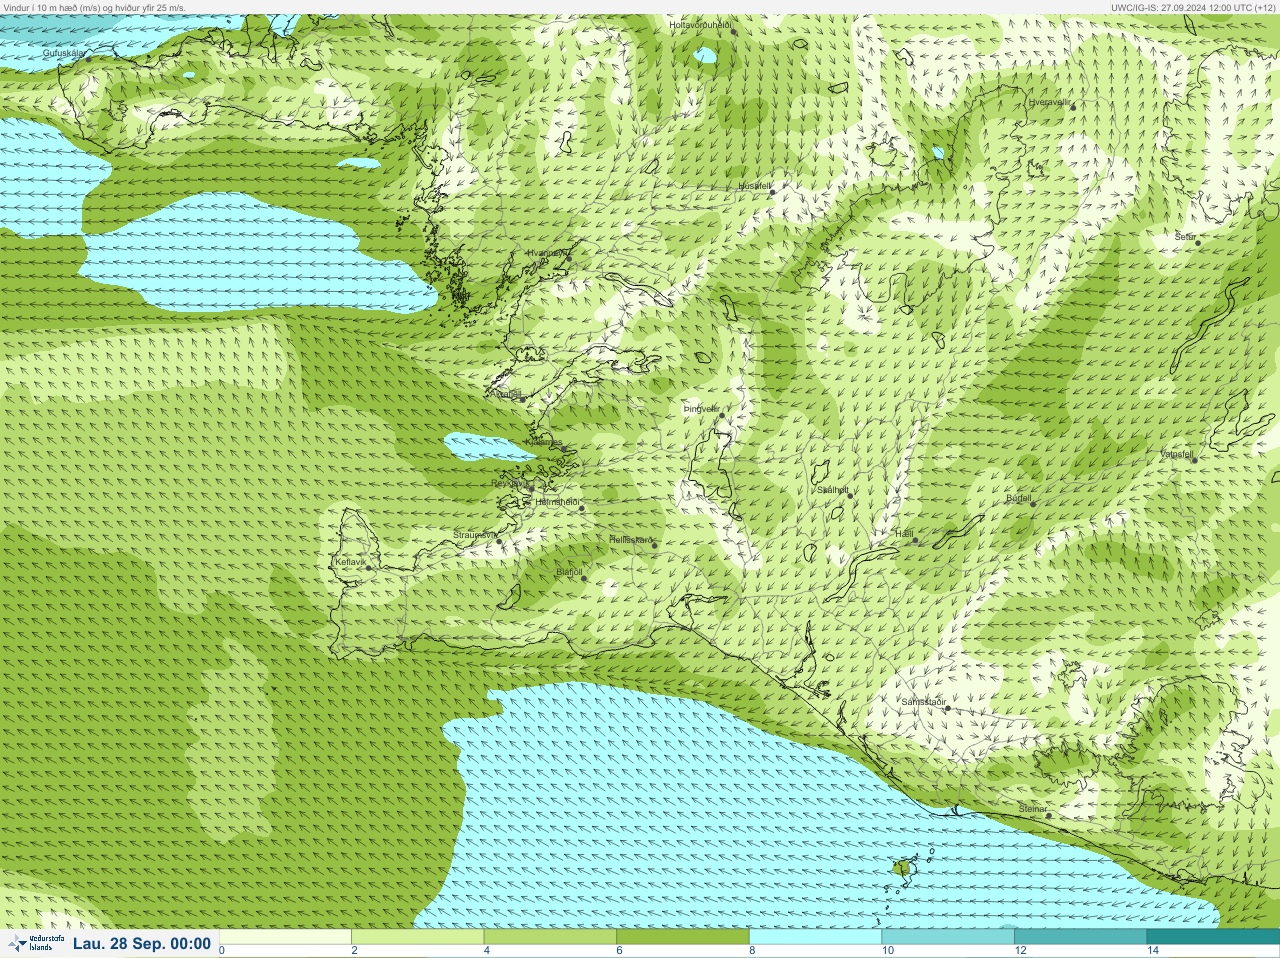Click the Straumsvík station label
The image size is (1280, 958).
[475, 535]
